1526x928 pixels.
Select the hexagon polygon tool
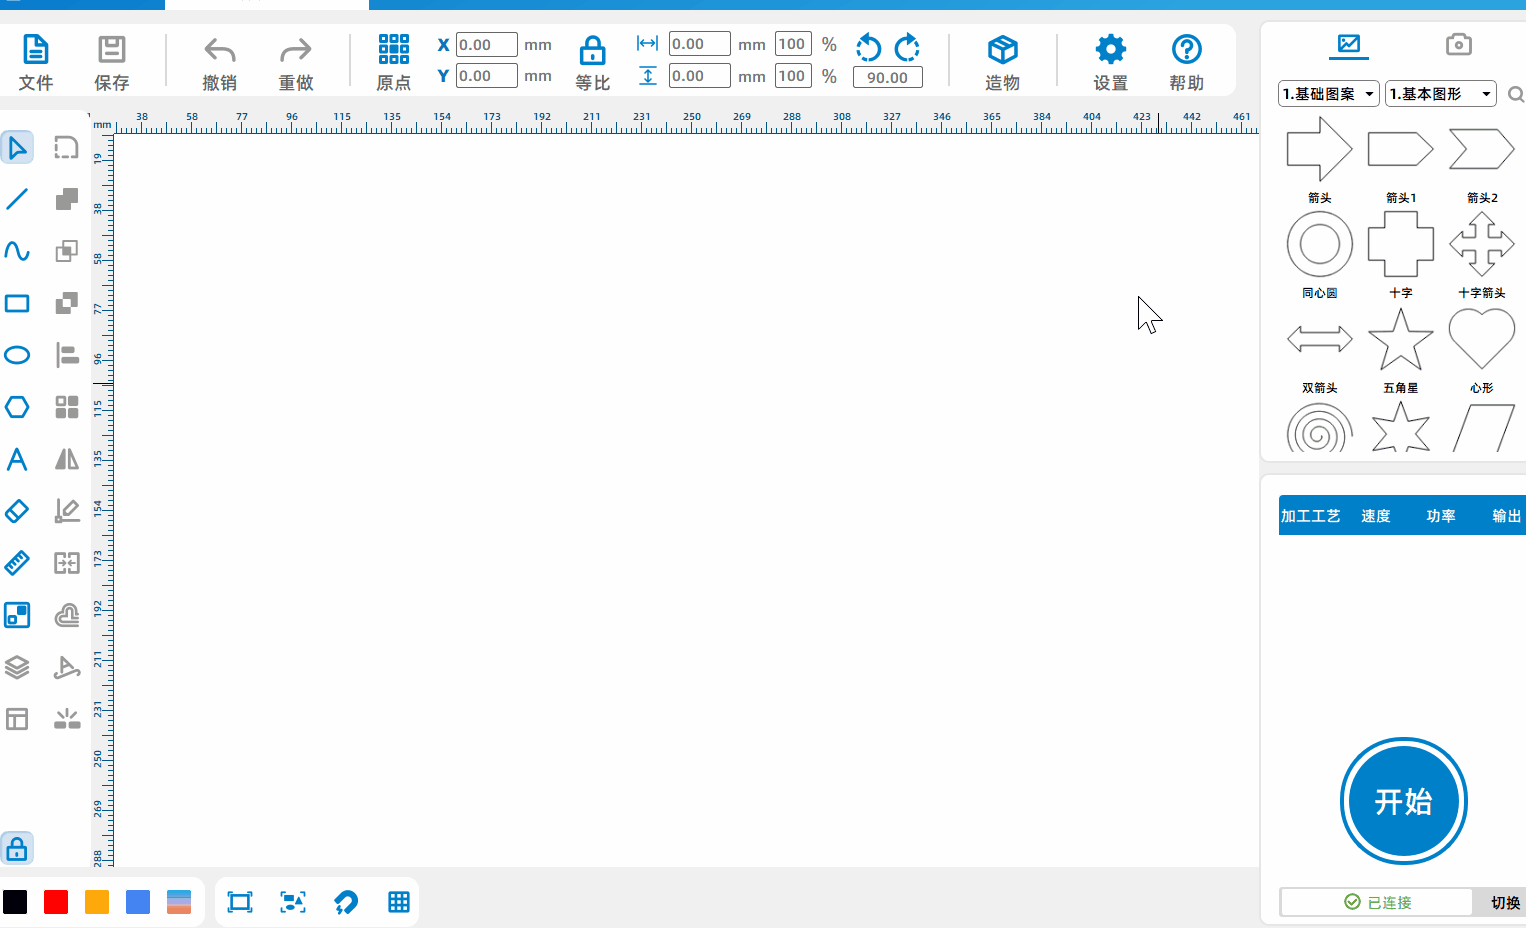[17, 407]
